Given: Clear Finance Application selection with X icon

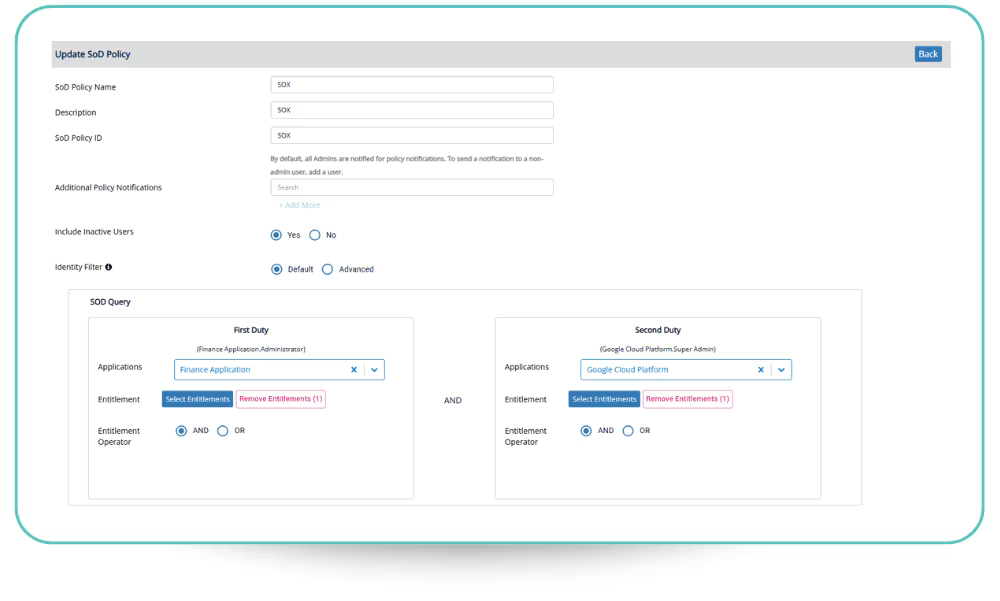Looking at the screenshot, I should pyautogui.click(x=353, y=370).
